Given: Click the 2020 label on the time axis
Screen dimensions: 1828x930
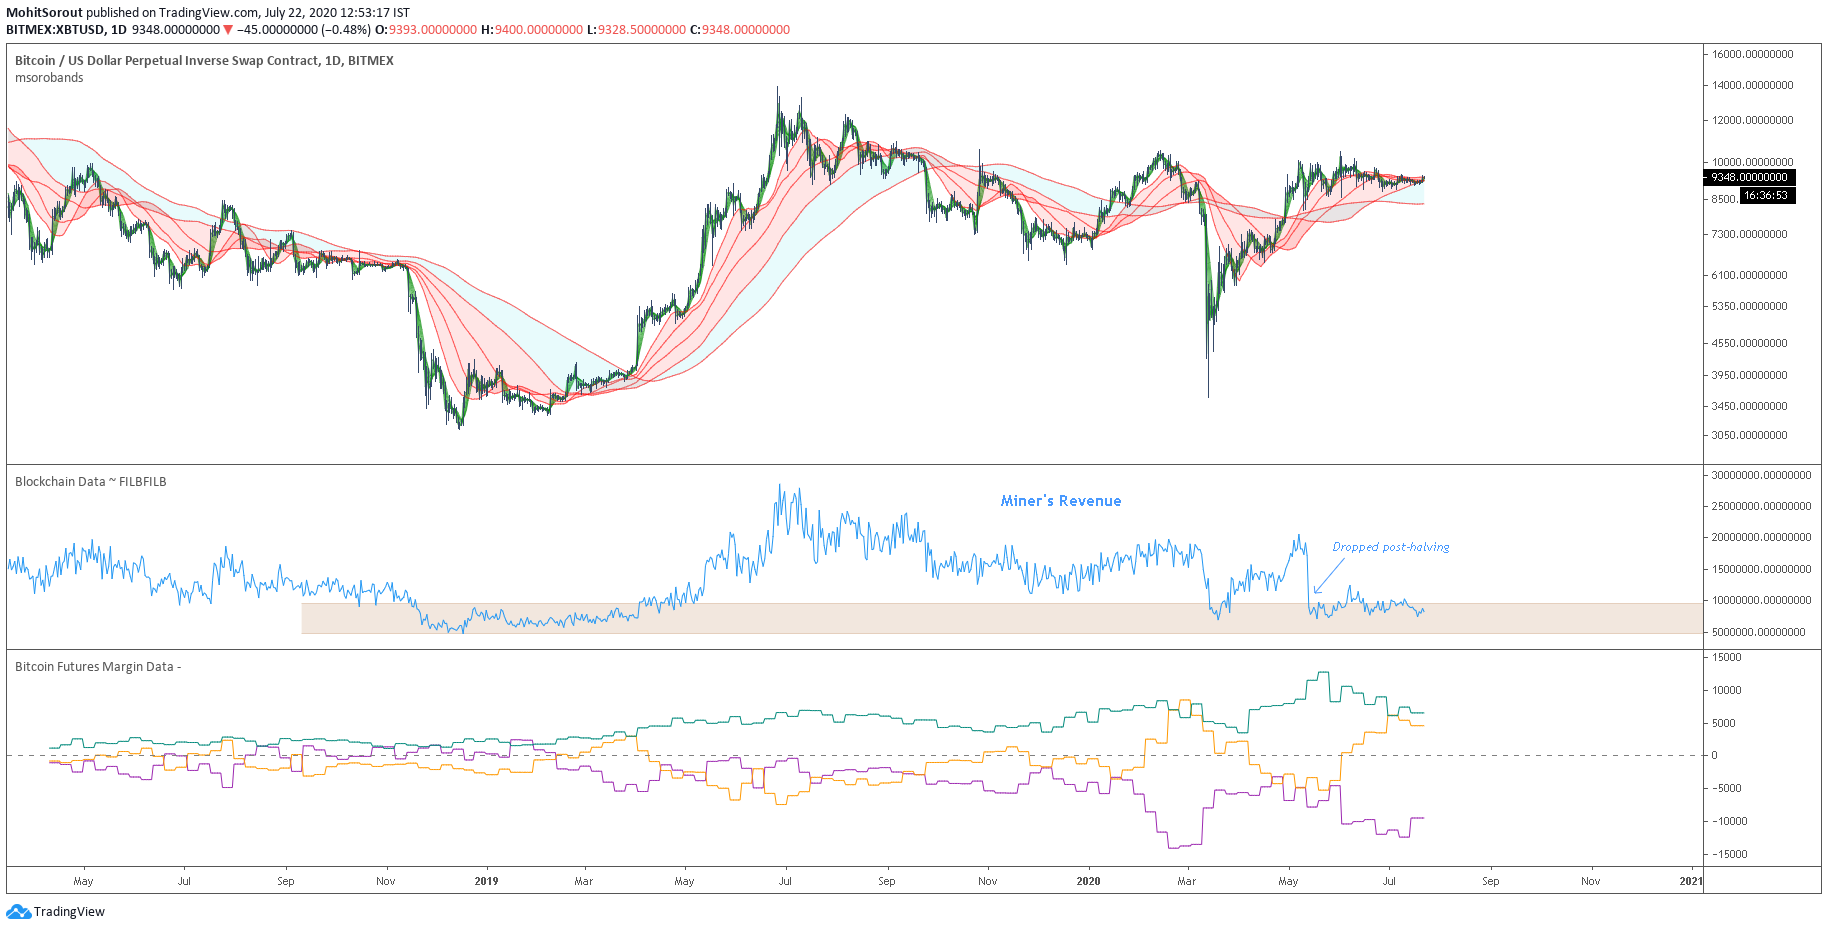Looking at the screenshot, I should pyautogui.click(x=1088, y=881).
